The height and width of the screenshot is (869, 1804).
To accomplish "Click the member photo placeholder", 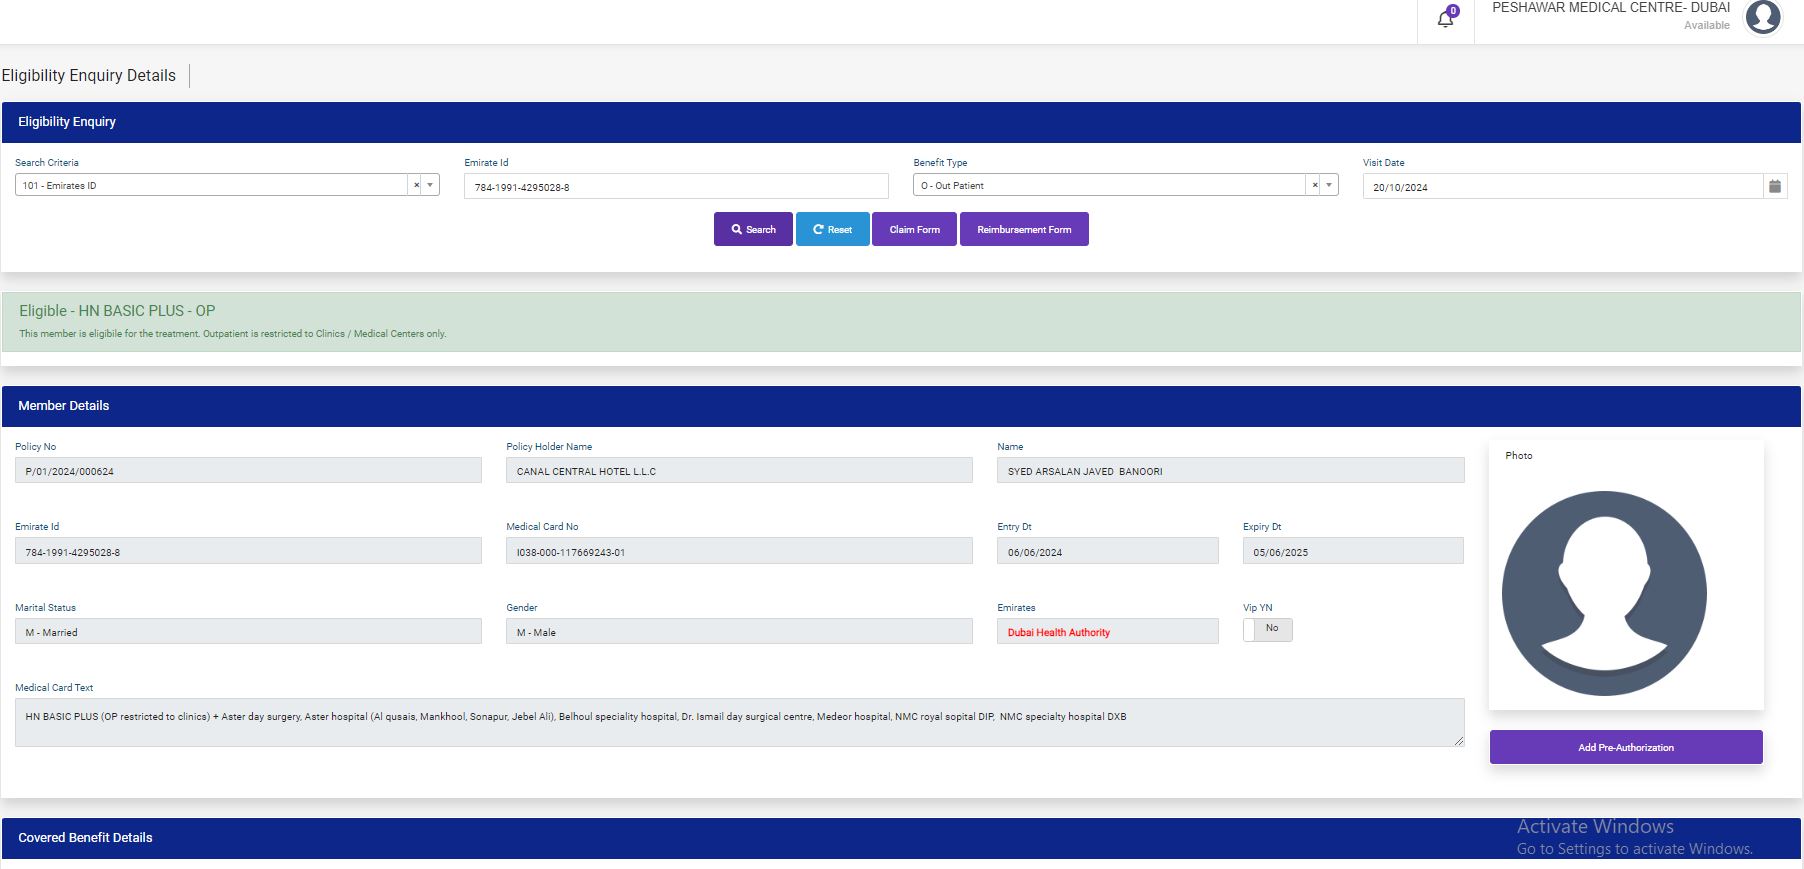I will [x=1604, y=593].
